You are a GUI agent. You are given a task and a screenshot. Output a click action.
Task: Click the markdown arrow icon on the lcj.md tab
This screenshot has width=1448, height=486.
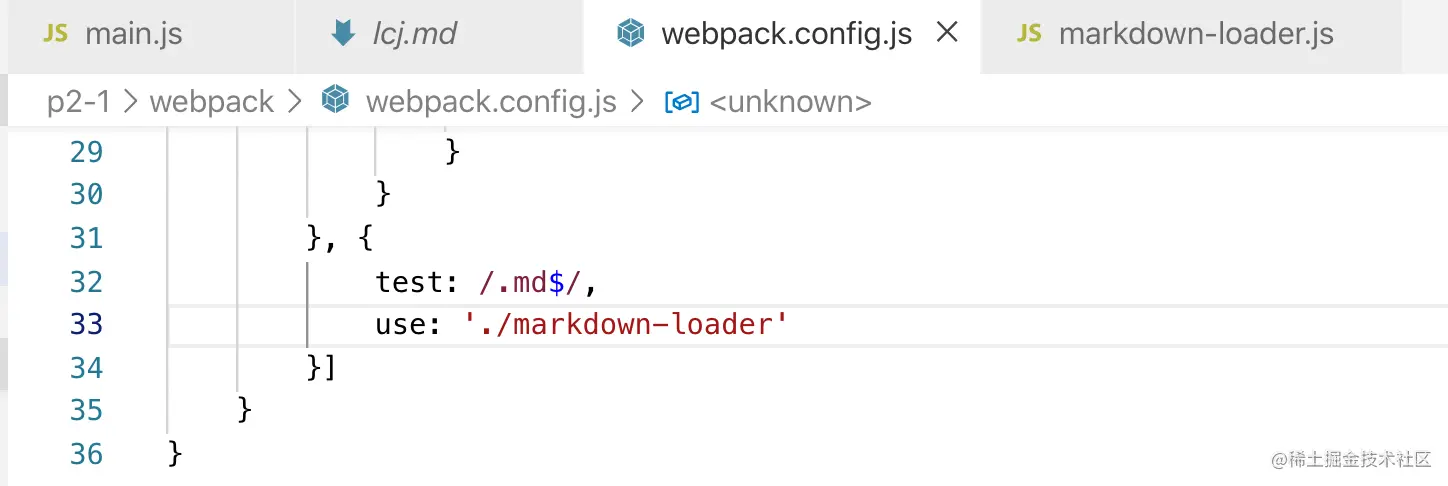coord(344,34)
